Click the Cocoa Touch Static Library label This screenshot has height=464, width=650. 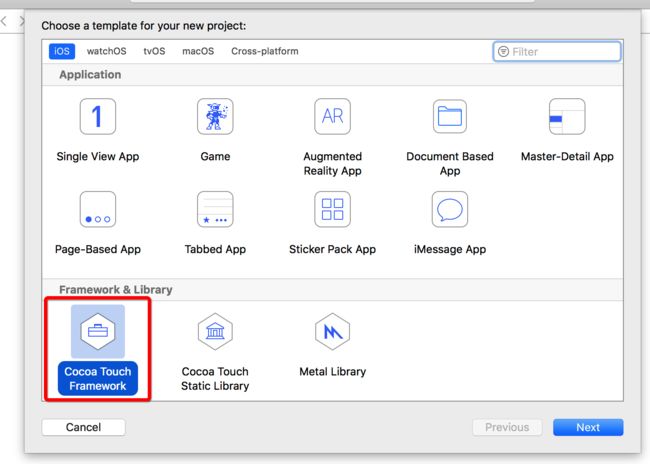click(x=215, y=379)
